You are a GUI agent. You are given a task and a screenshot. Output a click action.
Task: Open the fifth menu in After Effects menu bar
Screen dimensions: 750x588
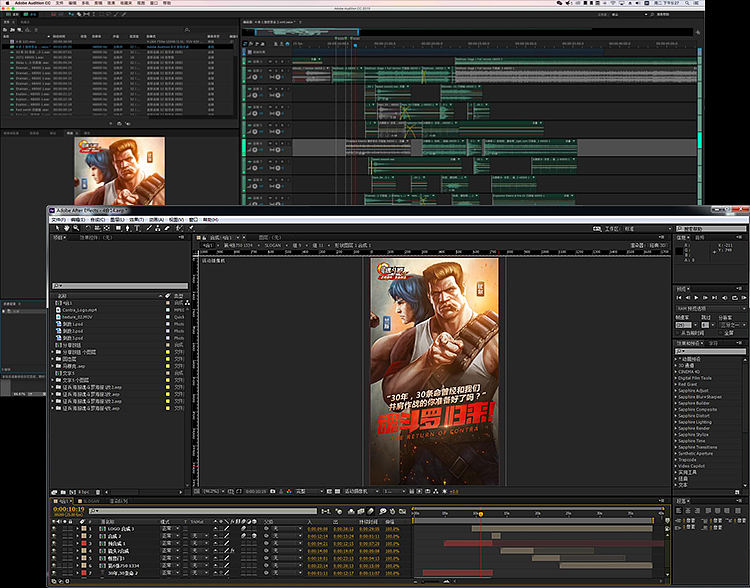pos(137,220)
